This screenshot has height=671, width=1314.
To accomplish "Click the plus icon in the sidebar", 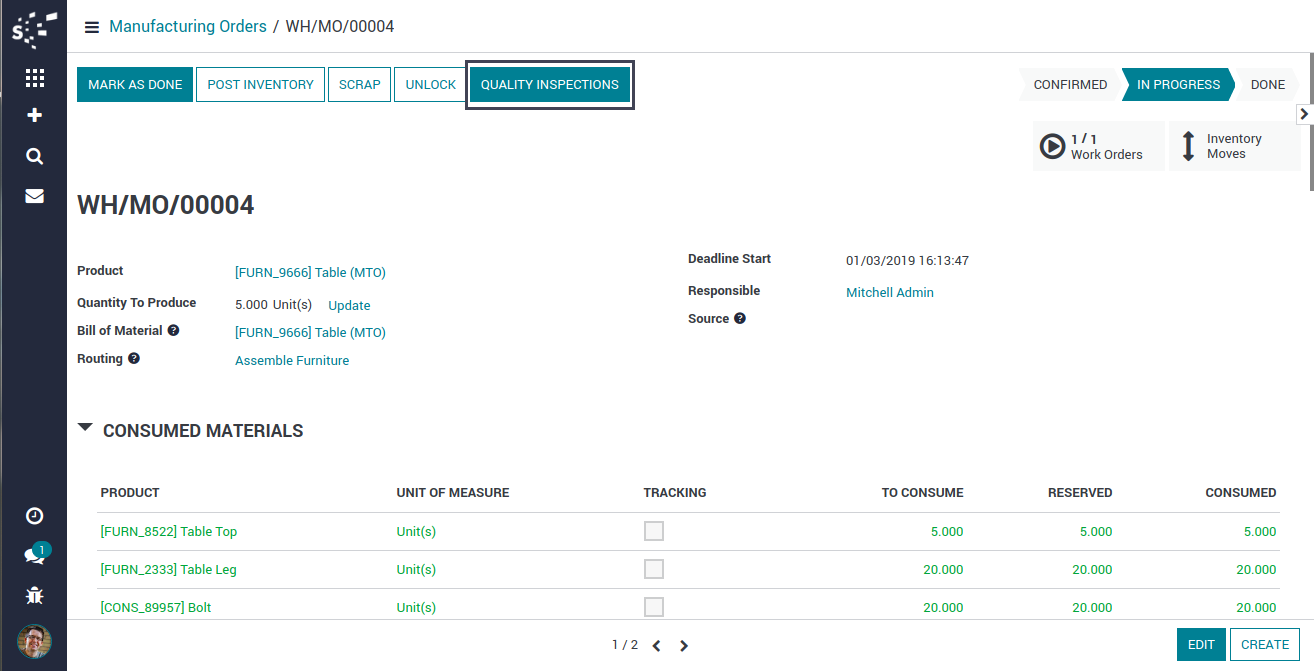I will (34, 116).
